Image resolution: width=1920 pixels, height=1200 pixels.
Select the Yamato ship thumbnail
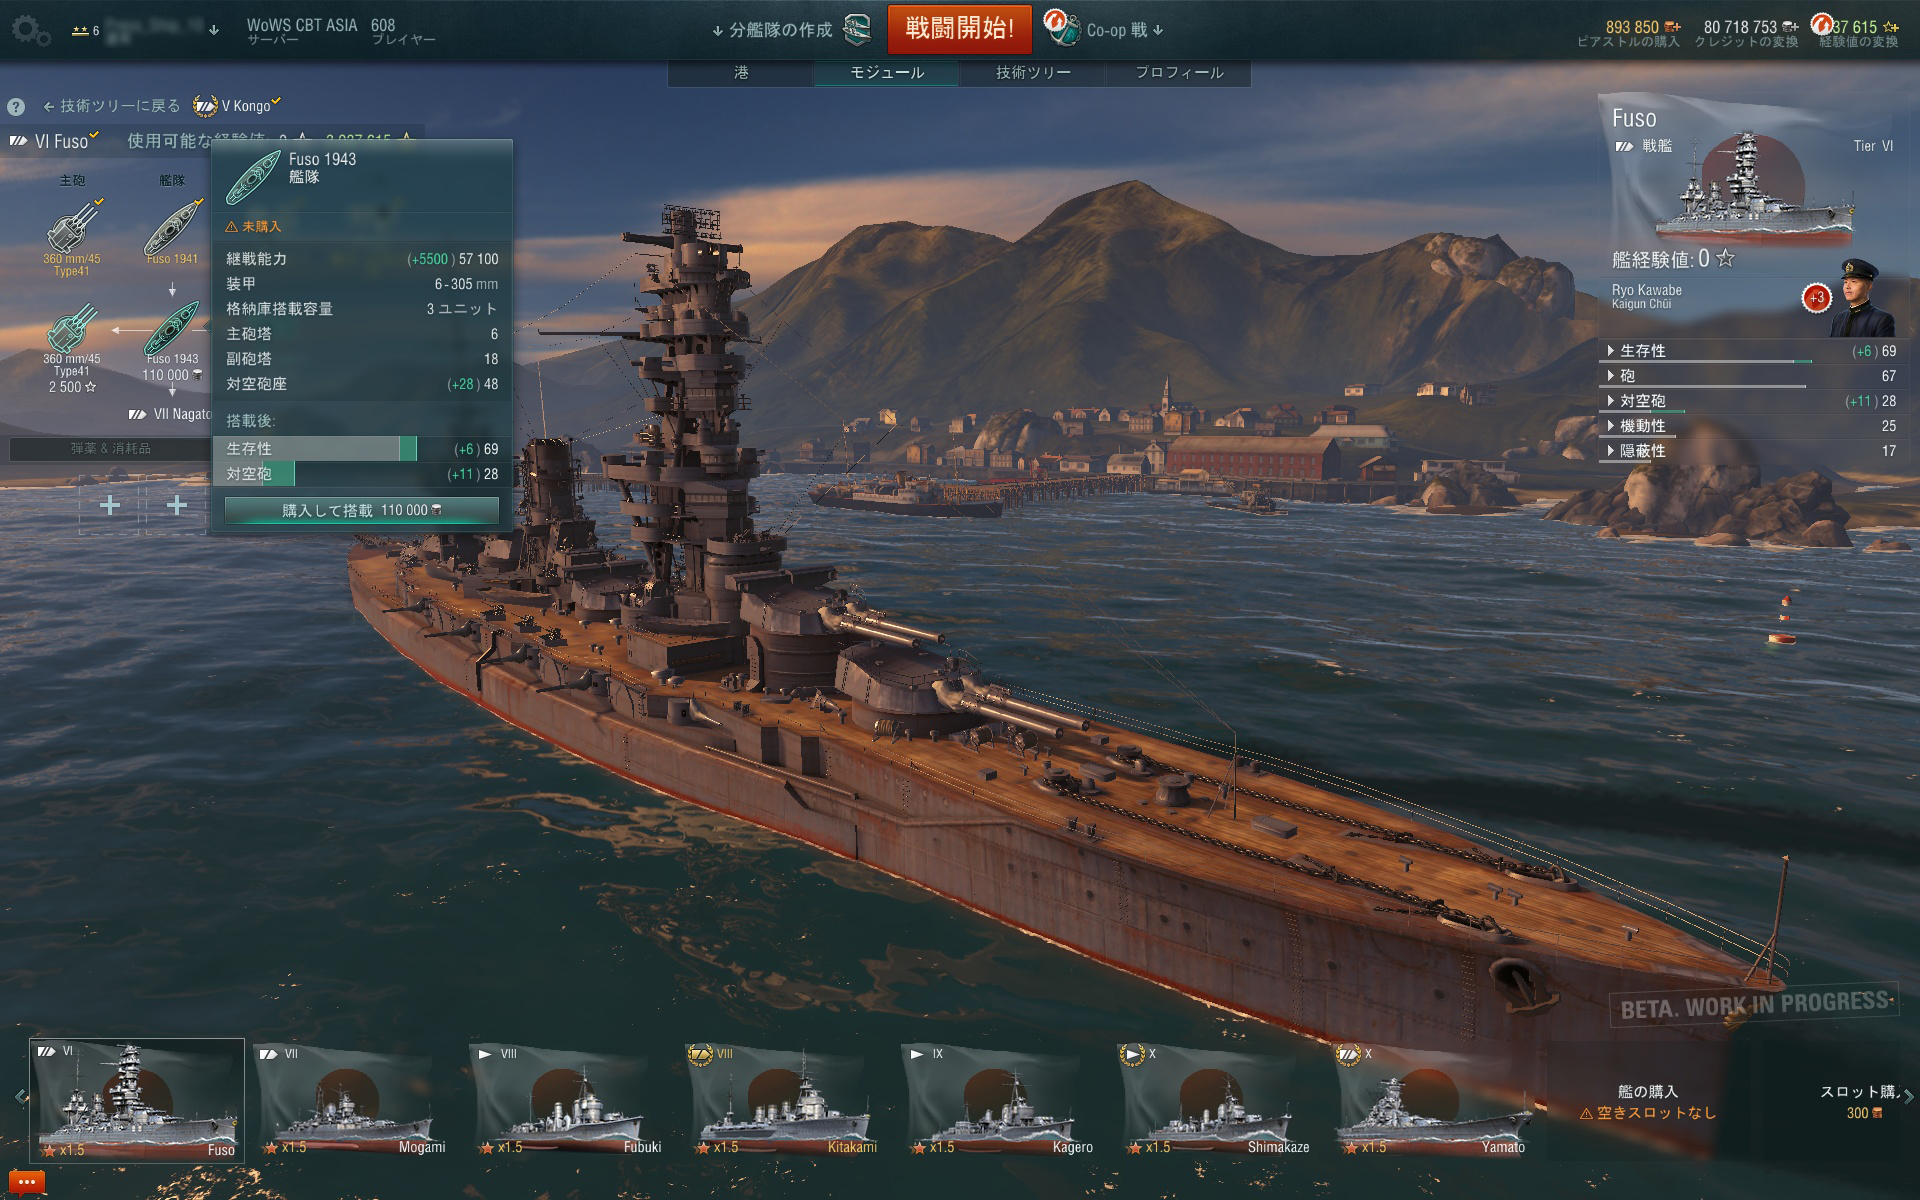point(1434,1100)
